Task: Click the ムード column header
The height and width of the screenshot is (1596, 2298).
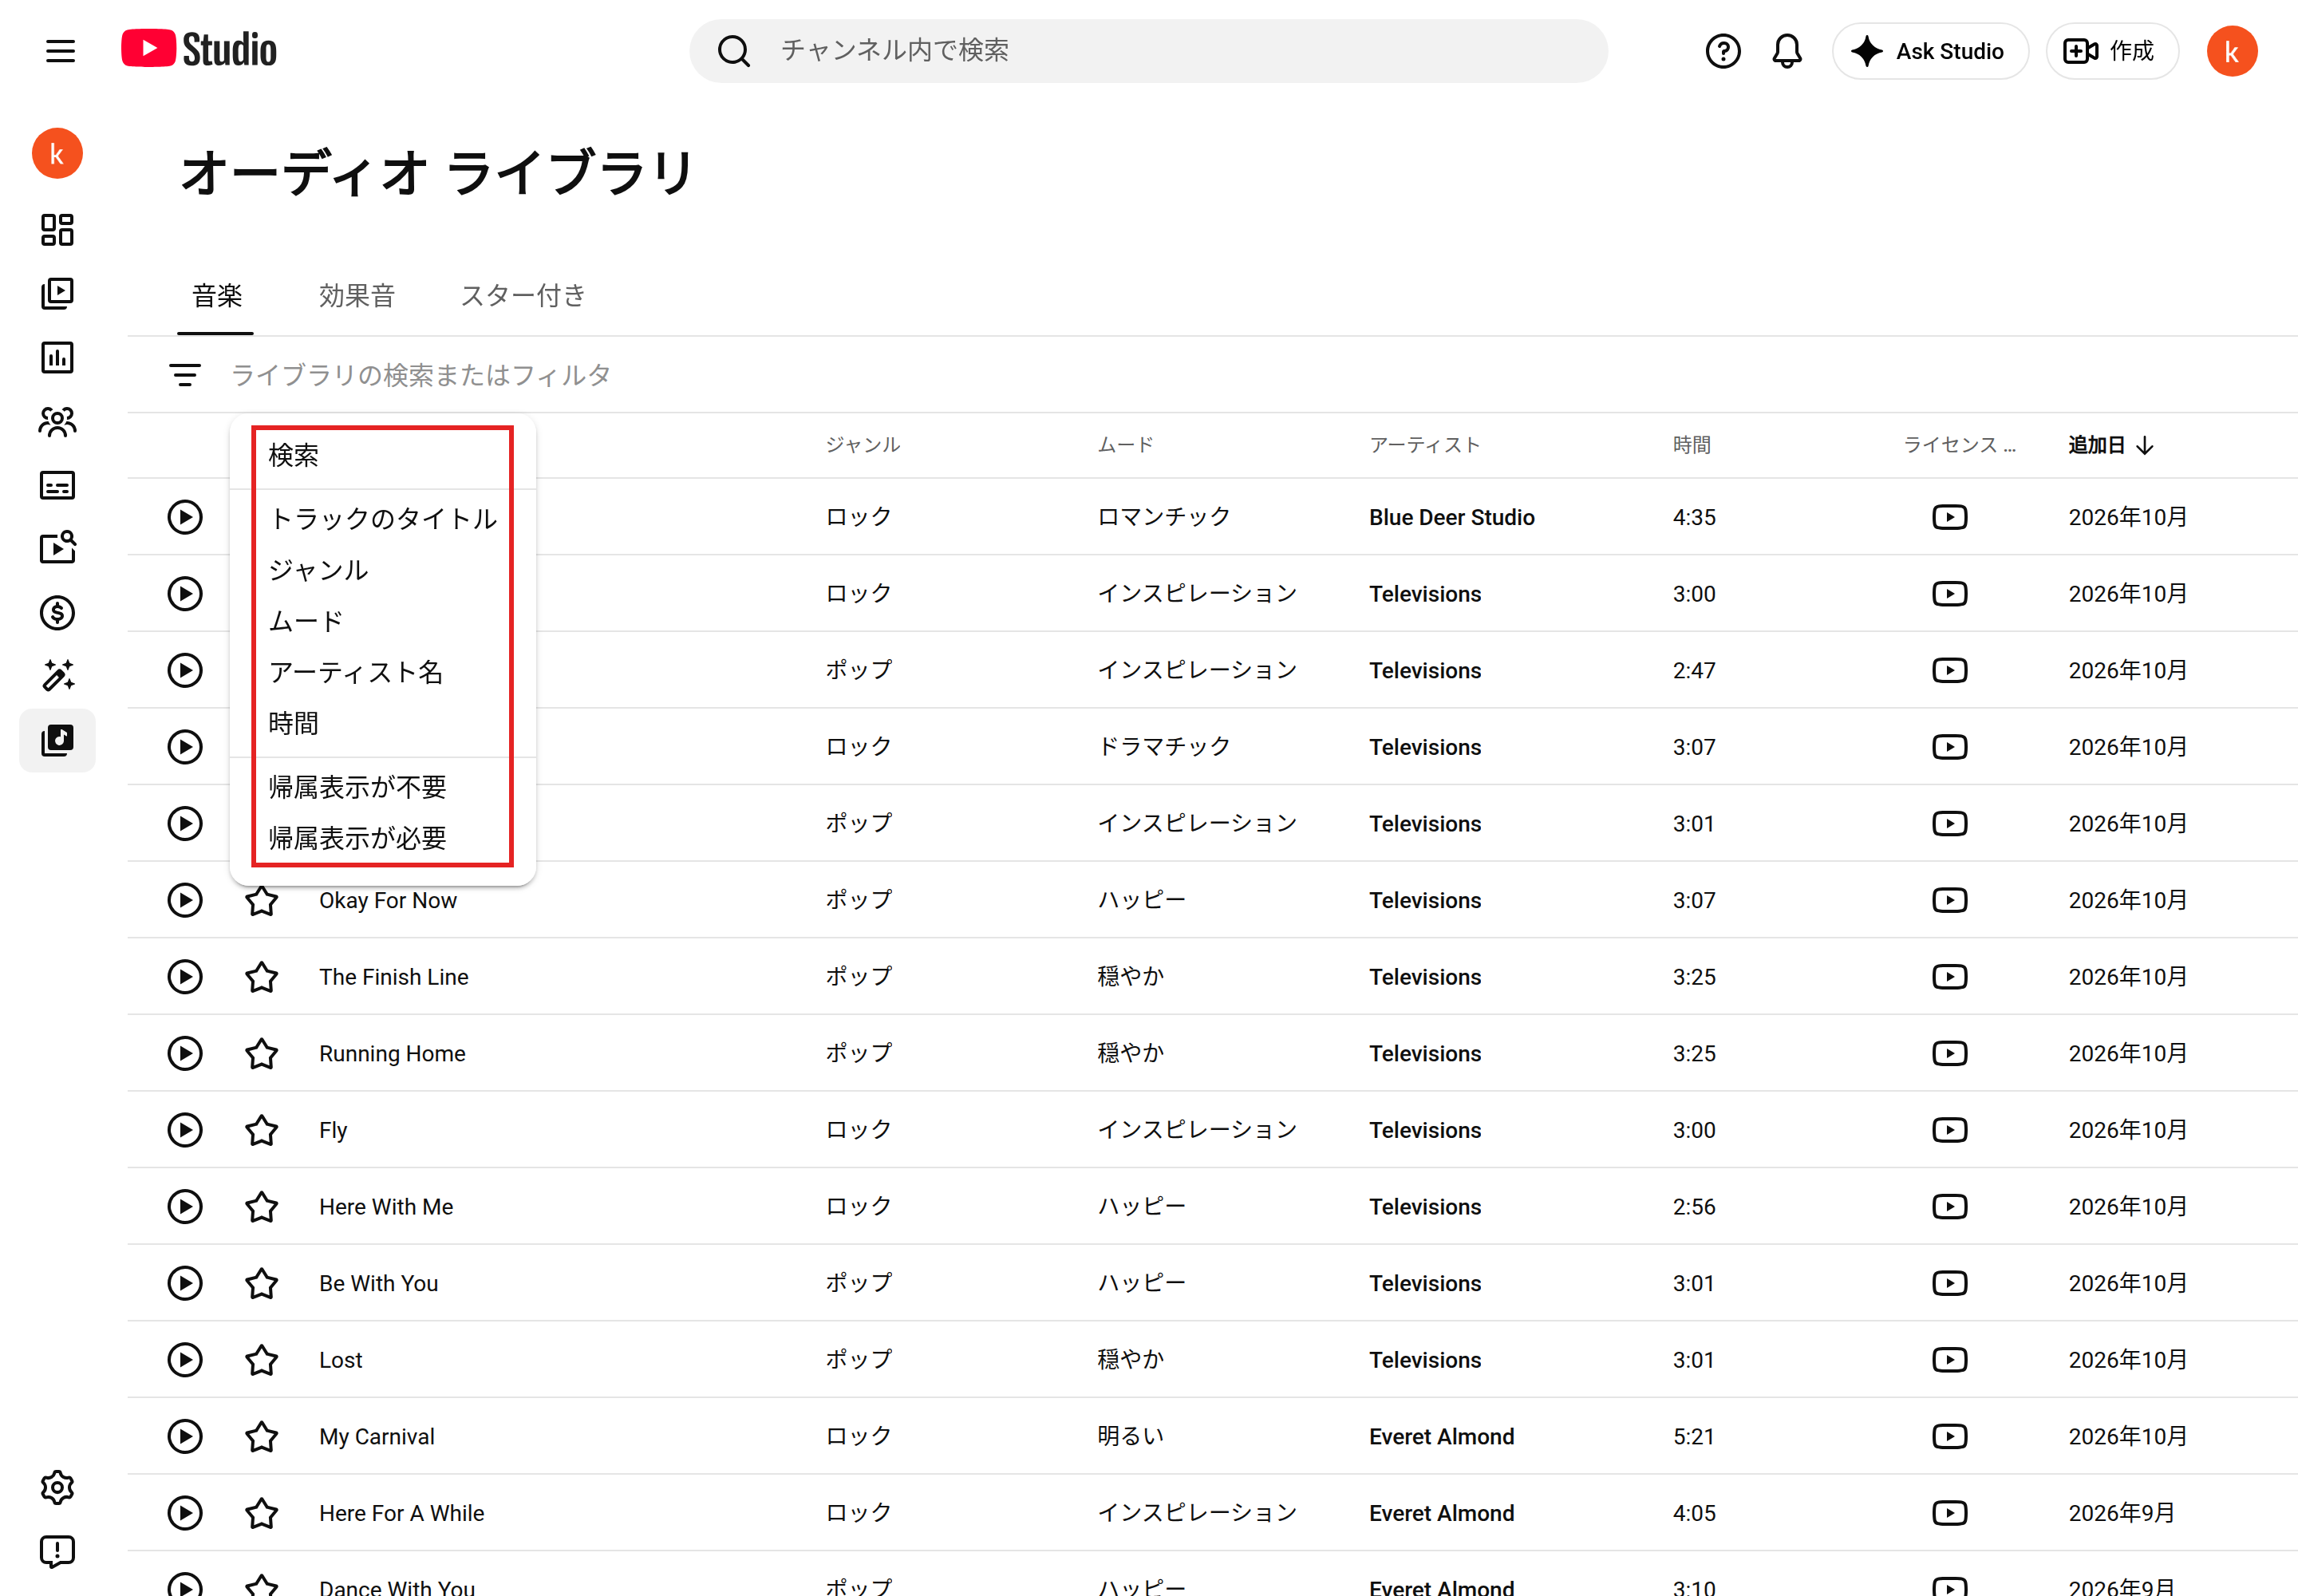Action: pos(1124,445)
